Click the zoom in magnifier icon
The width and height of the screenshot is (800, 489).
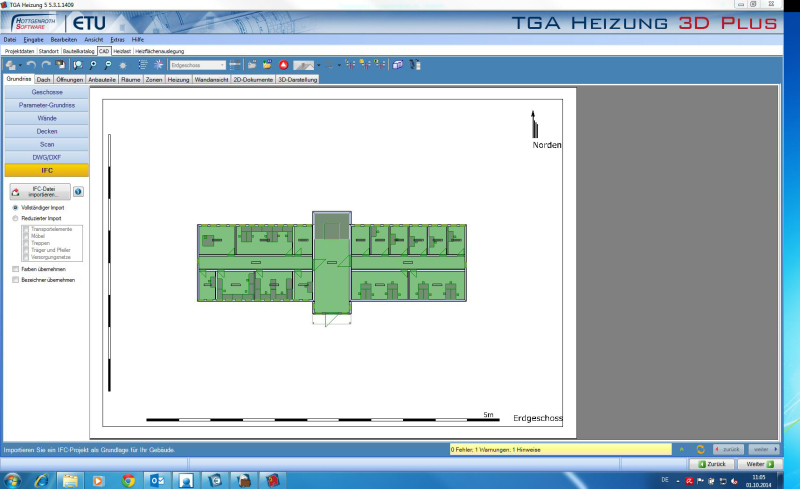pos(93,65)
